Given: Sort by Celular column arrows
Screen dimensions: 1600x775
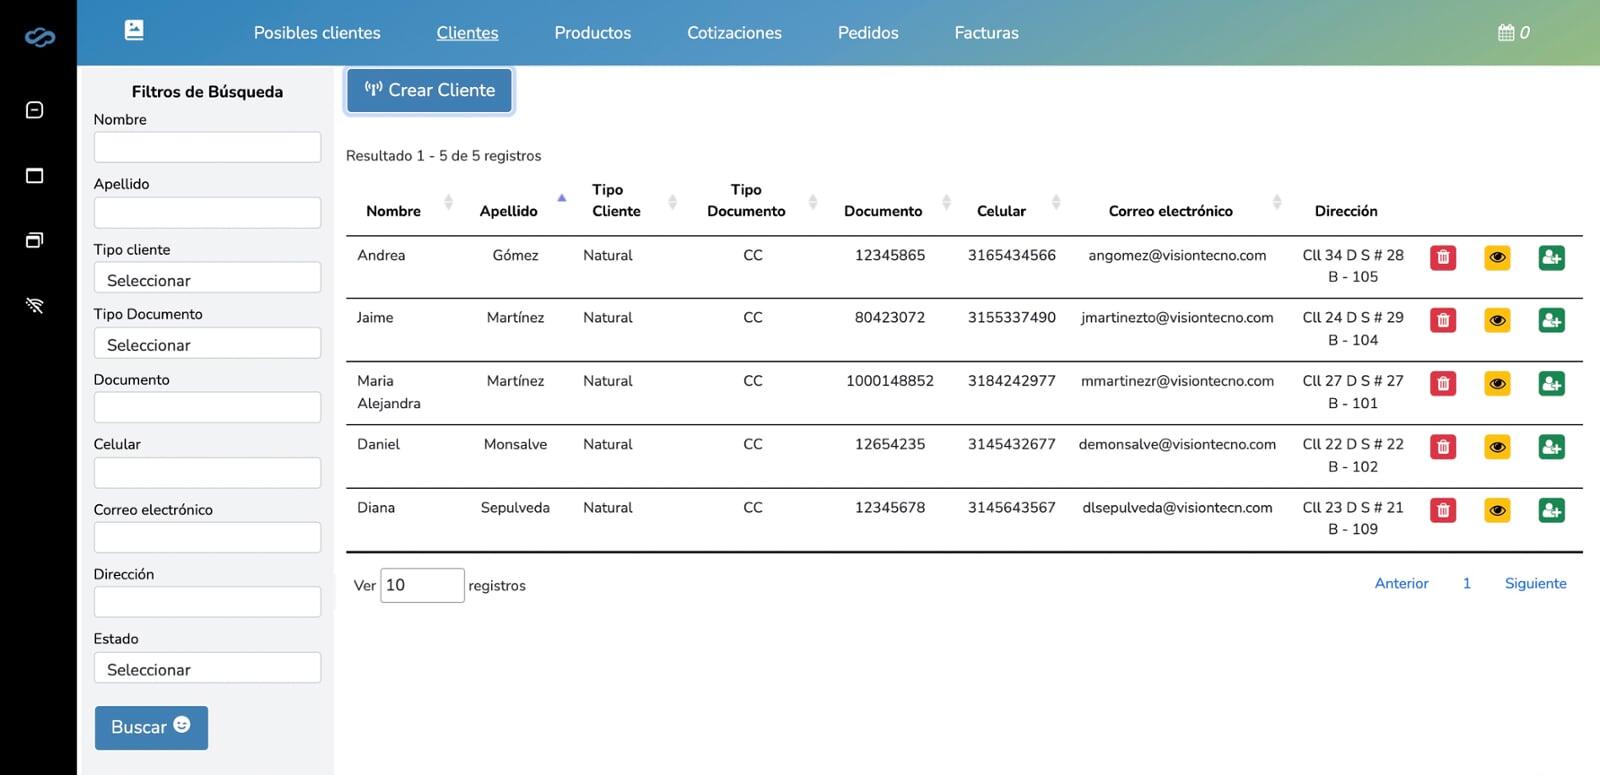Looking at the screenshot, I should [1056, 202].
